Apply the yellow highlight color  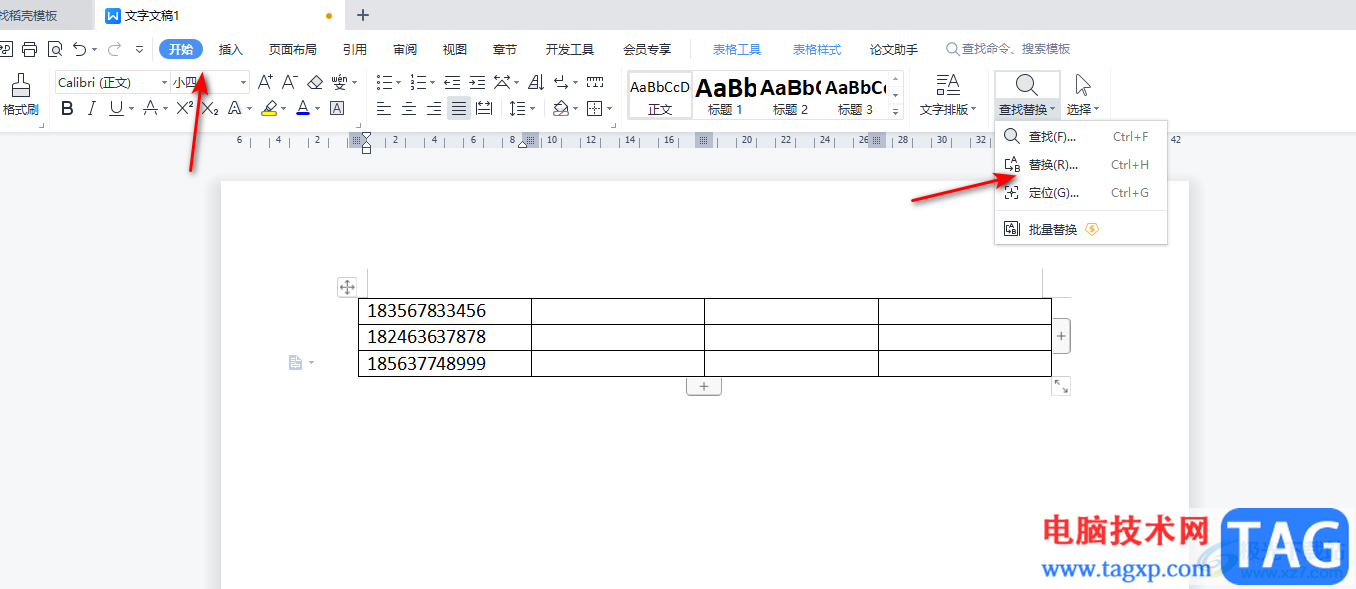coord(268,108)
